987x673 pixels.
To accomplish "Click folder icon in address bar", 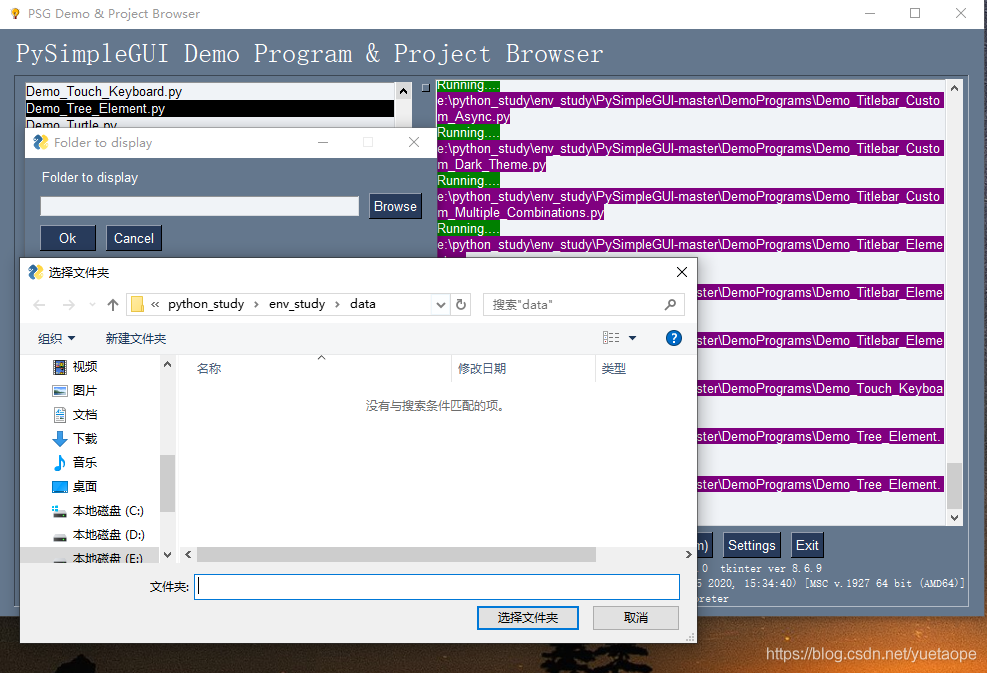I will point(137,305).
